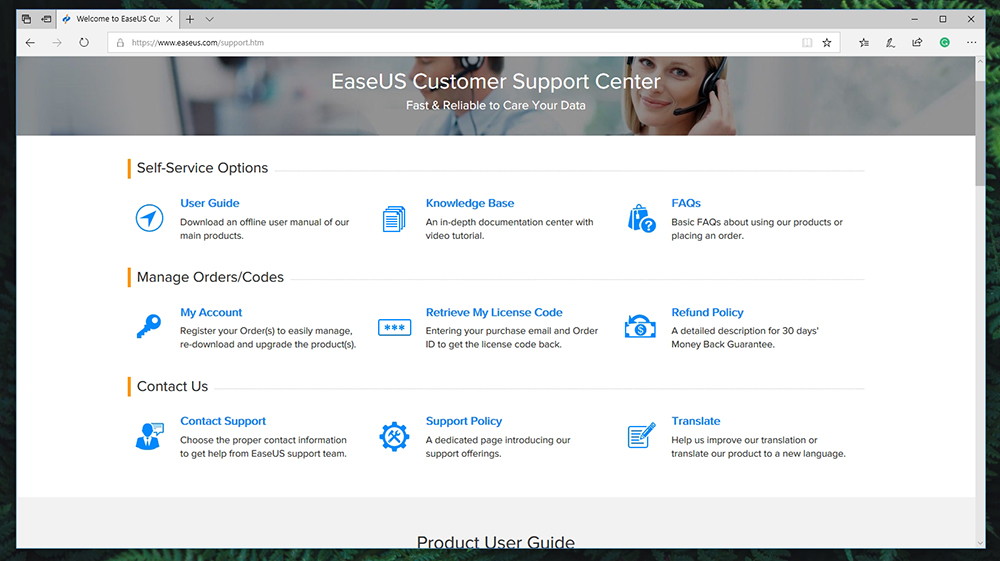The width and height of the screenshot is (1000, 561).
Task: Click the green Grammarly extension icon
Action: (945, 43)
